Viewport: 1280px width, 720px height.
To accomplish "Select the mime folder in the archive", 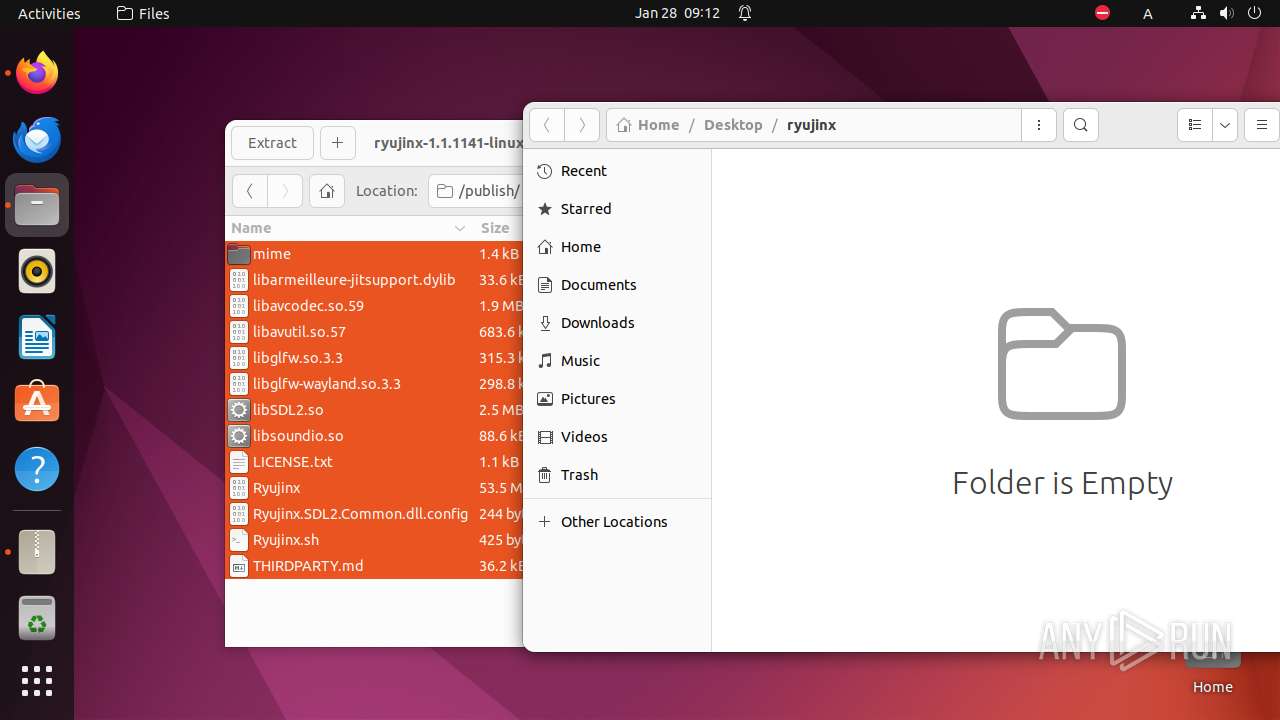I will [375, 254].
